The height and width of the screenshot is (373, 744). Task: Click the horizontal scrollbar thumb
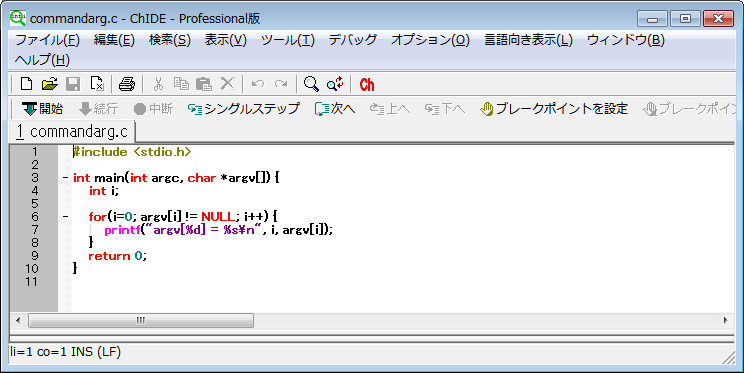pos(141,320)
